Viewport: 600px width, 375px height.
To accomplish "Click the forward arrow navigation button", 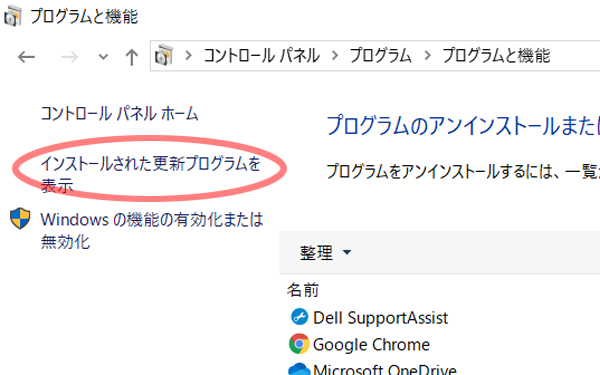I will point(69,57).
